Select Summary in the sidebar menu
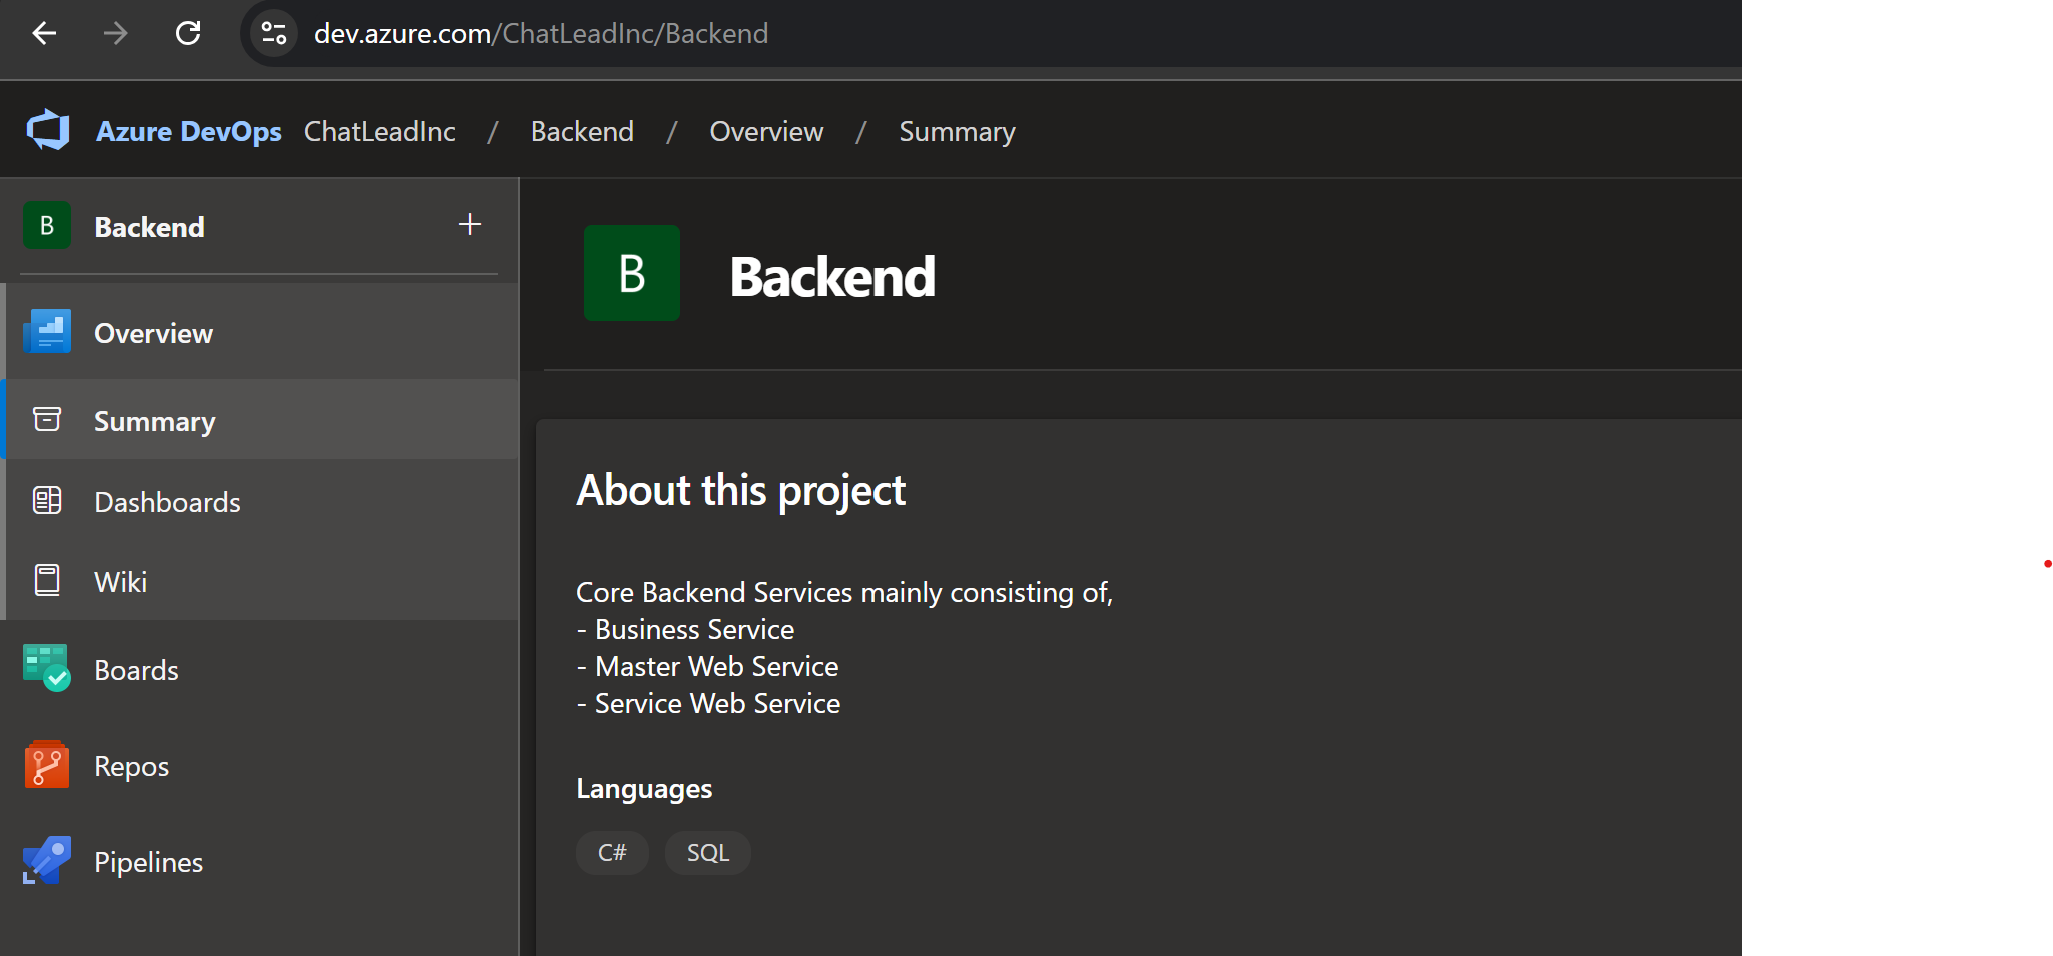The width and height of the screenshot is (2053, 956). coord(154,421)
